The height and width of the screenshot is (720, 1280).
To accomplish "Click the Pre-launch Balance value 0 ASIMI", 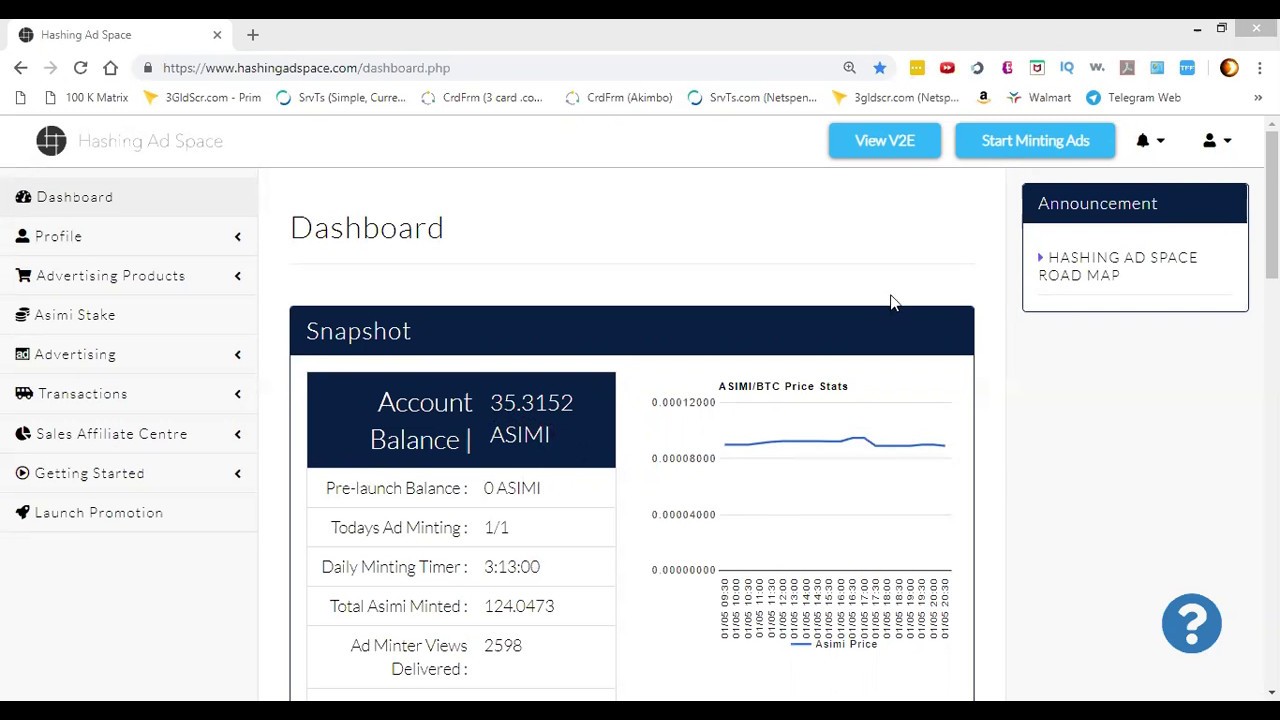I will point(512,488).
